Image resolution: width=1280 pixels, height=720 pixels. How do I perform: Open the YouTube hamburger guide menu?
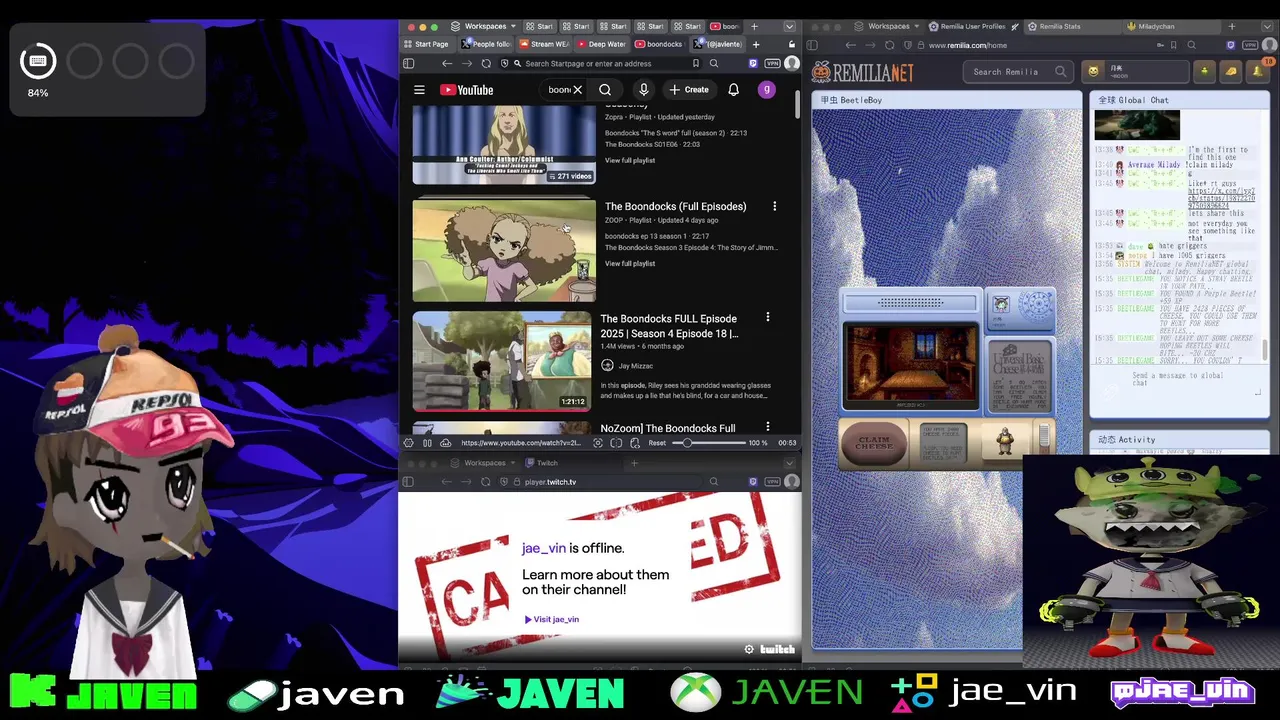419,90
